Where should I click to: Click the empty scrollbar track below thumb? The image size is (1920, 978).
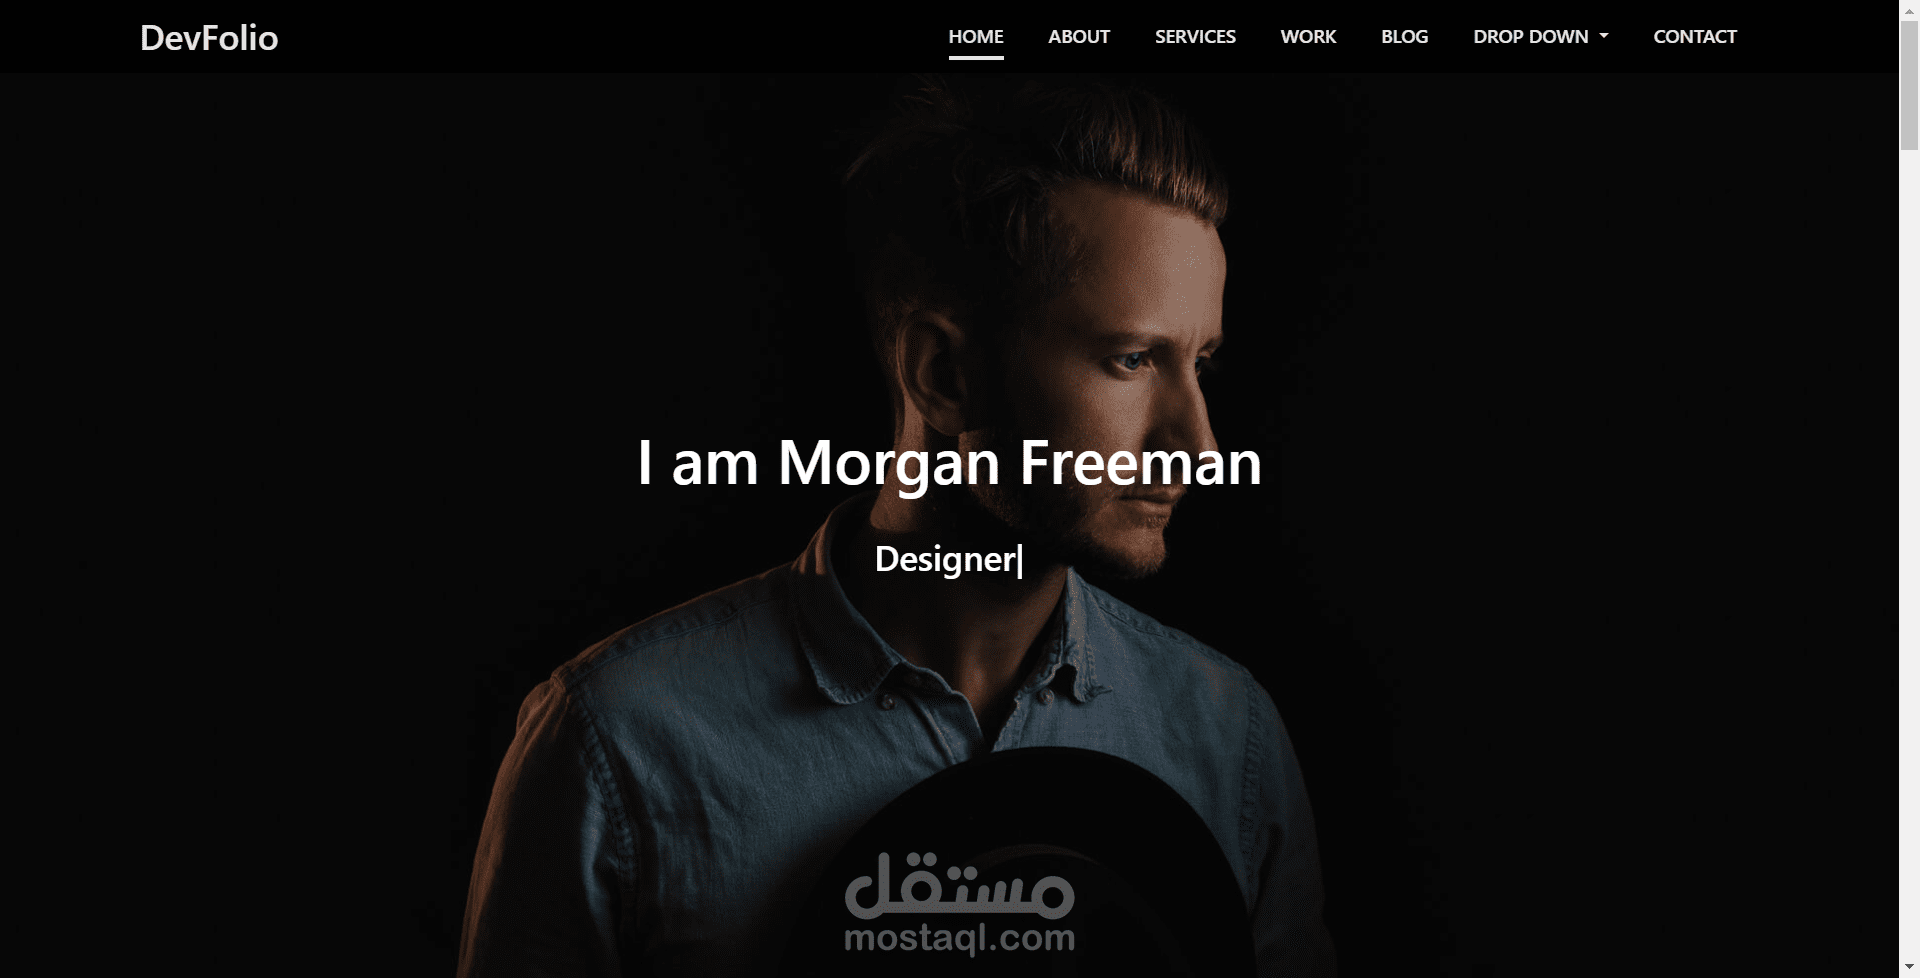tap(1909, 550)
